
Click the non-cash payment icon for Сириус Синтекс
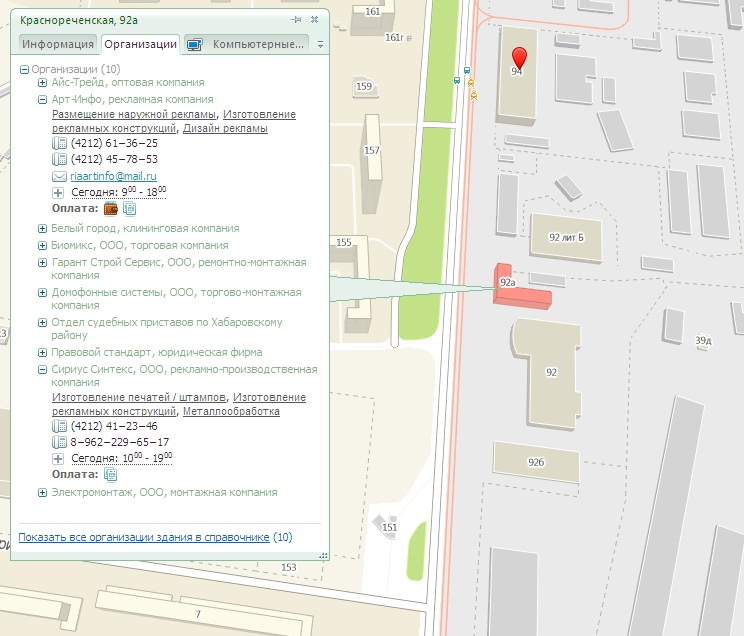pyautogui.click(x=111, y=474)
